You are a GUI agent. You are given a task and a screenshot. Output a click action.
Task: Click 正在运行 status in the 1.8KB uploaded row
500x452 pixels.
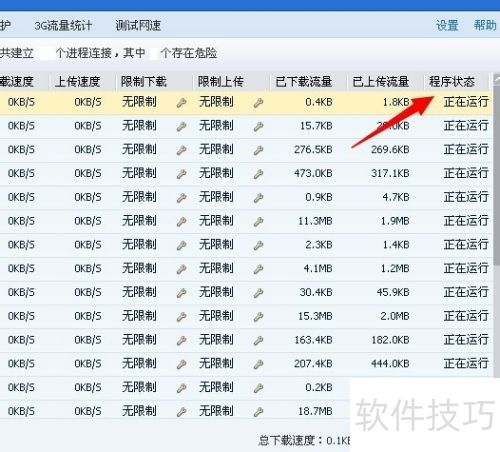coord(466,102)
